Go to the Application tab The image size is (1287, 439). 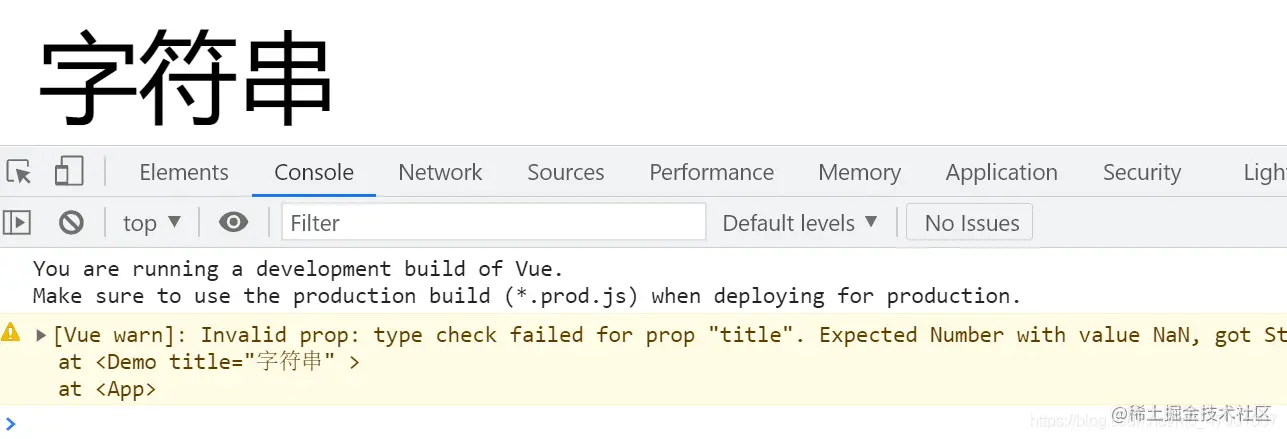[x=1001, y=172]
